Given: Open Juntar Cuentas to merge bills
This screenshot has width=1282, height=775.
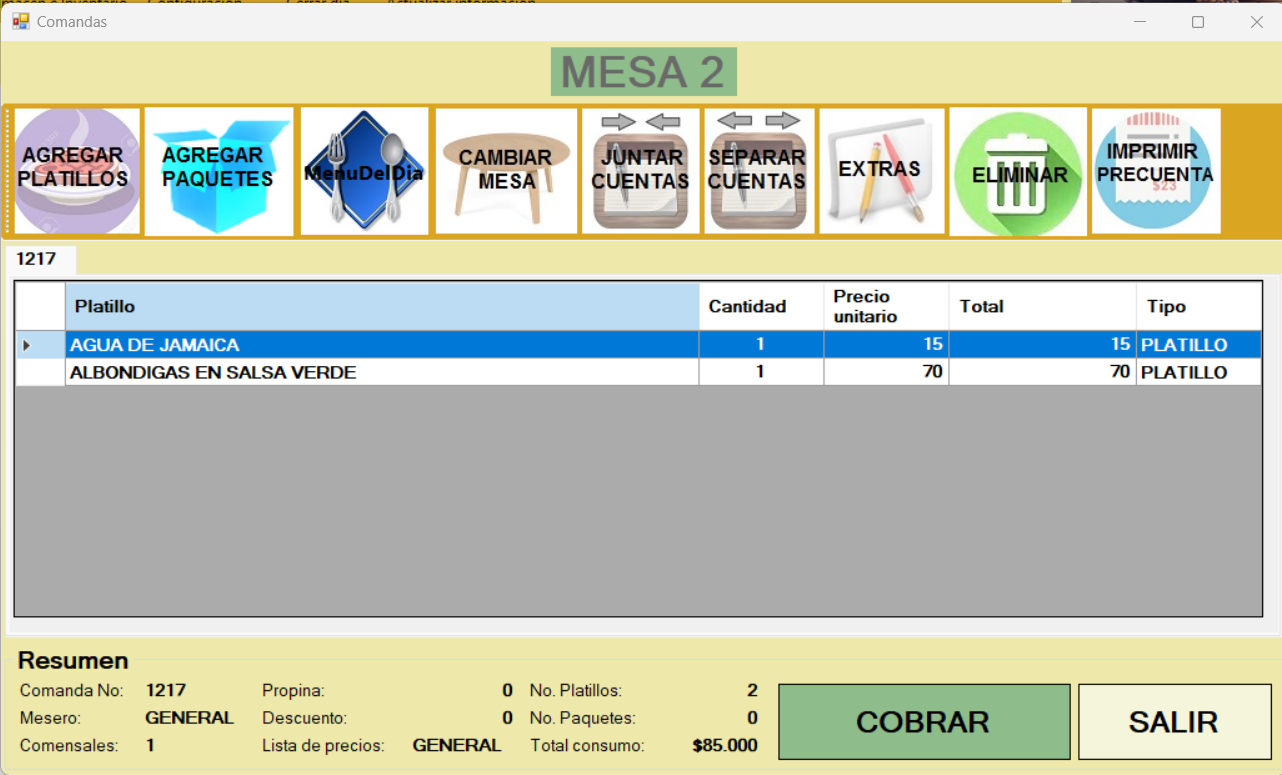Looking at the screenshot, I should pos(640,171).
